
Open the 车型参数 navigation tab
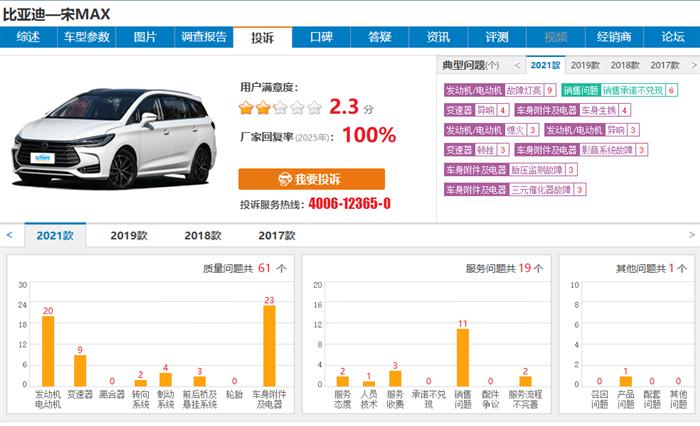point(87,37)
